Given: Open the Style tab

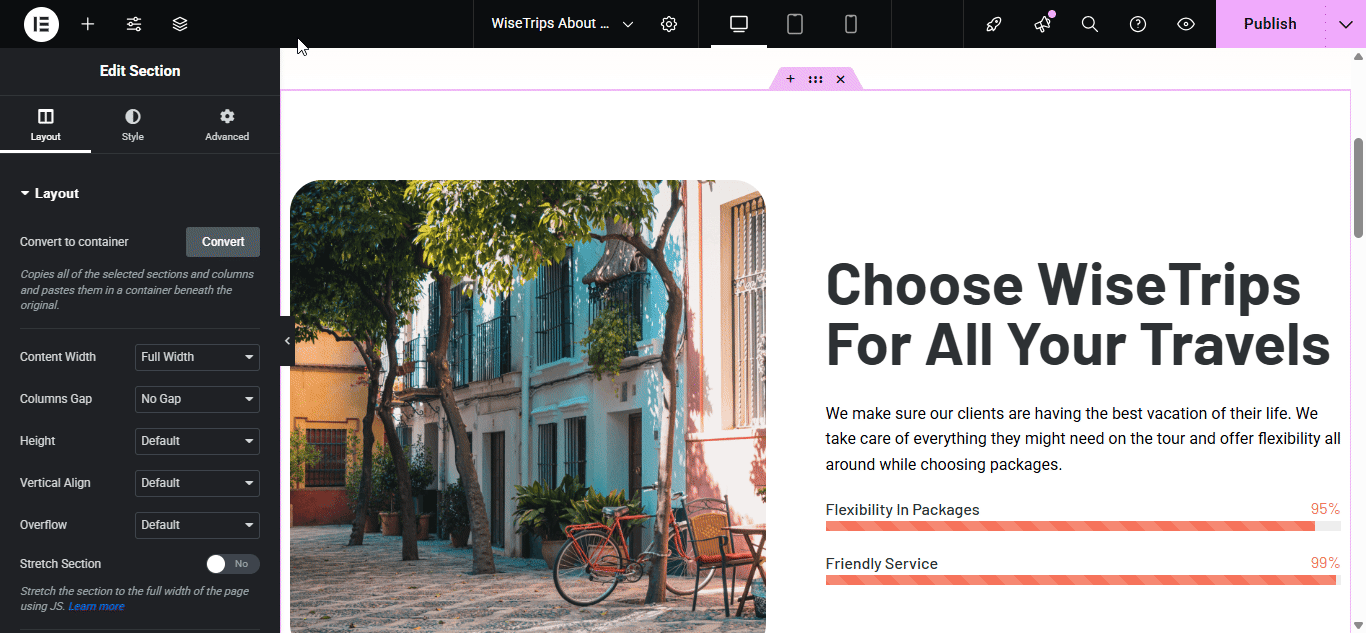Looking at the screenshot, I should pos(133,125).
